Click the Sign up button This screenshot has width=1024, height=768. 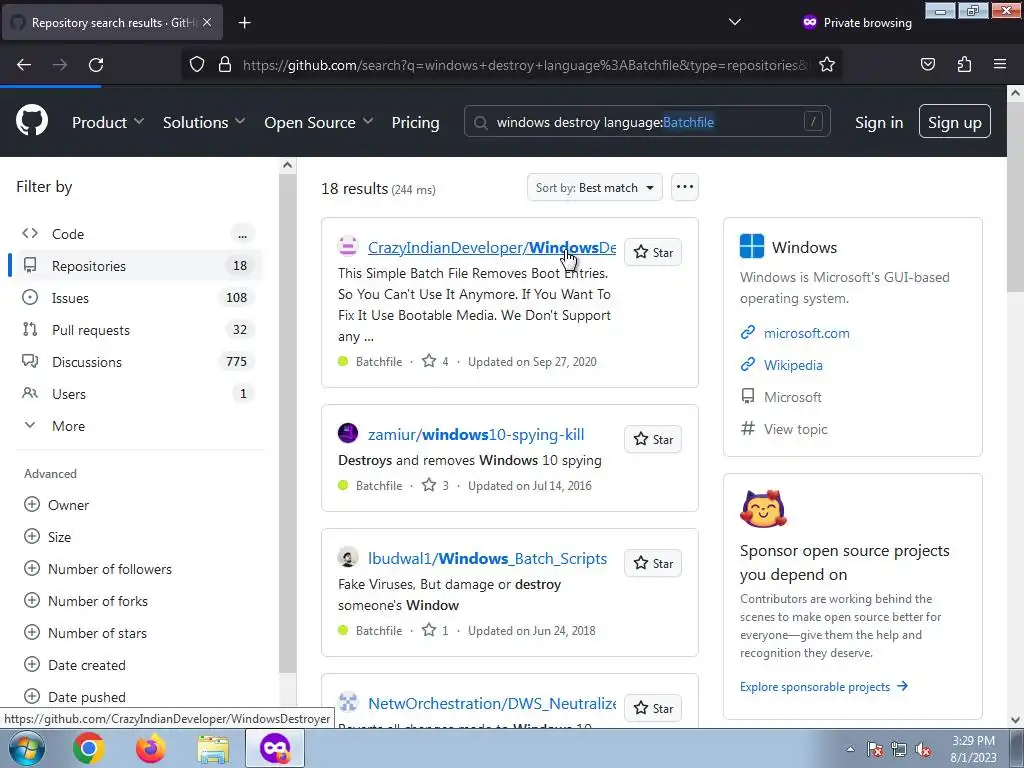[954, 121]
